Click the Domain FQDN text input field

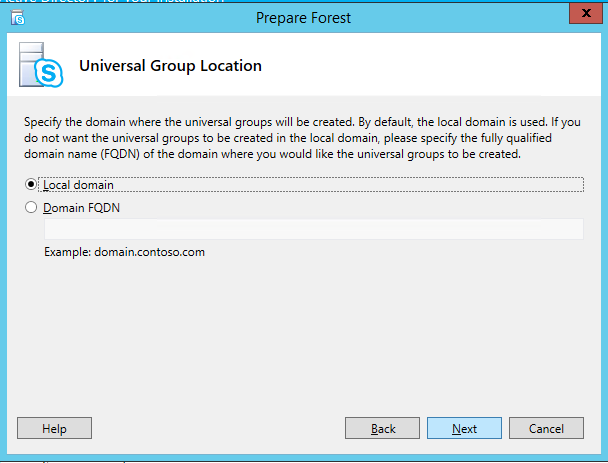click(x=313, y=230)
